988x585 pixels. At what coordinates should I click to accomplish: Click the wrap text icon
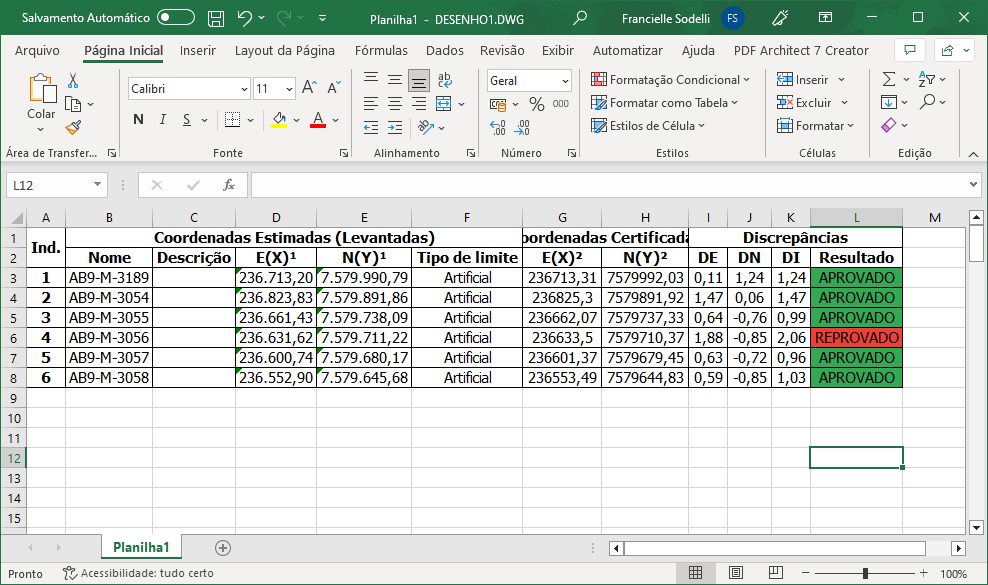[445, 79]
